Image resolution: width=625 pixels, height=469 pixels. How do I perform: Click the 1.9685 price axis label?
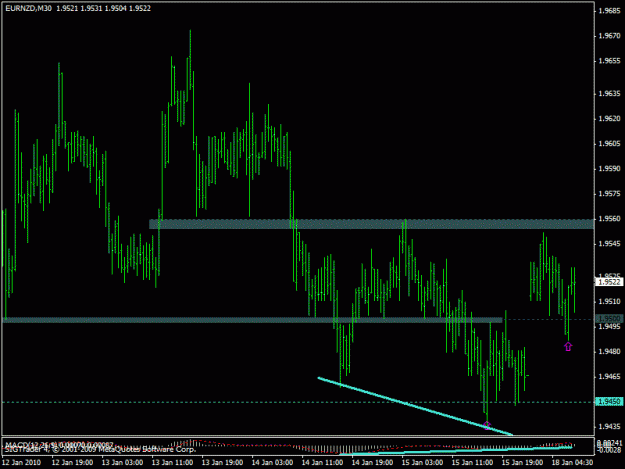609,11
